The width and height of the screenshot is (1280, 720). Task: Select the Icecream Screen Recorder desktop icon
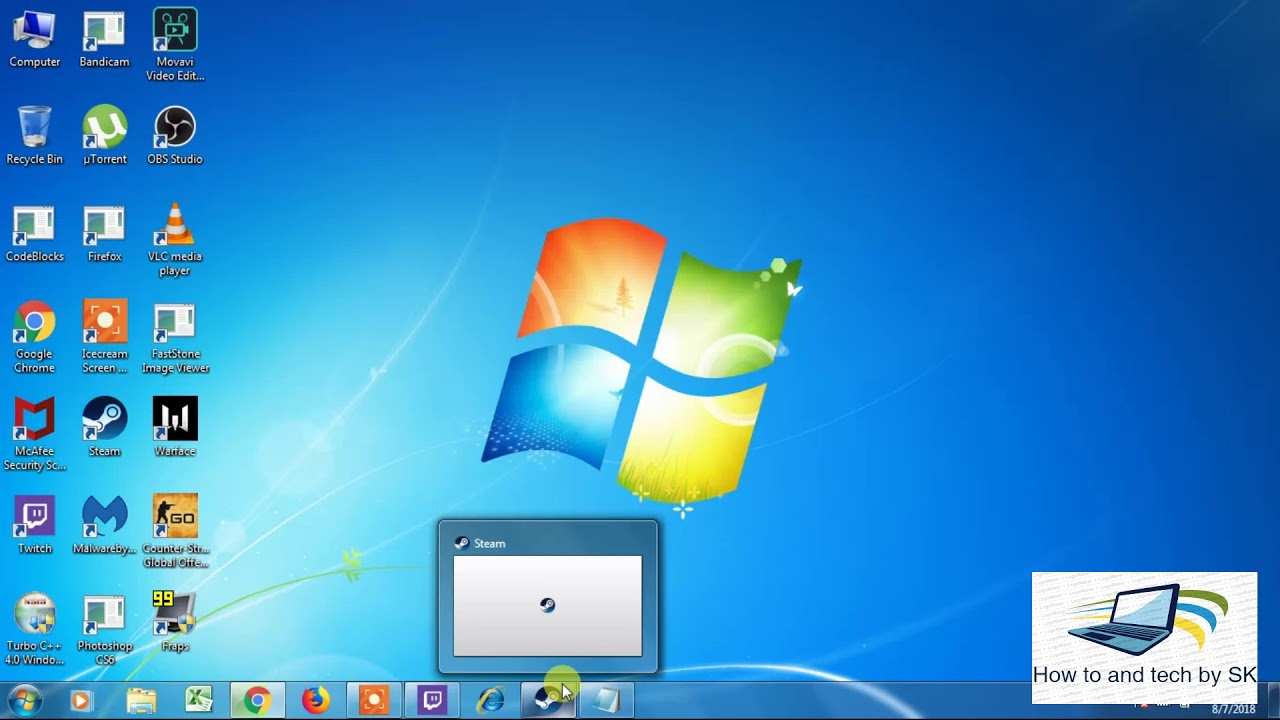click(x=105, y=338)
